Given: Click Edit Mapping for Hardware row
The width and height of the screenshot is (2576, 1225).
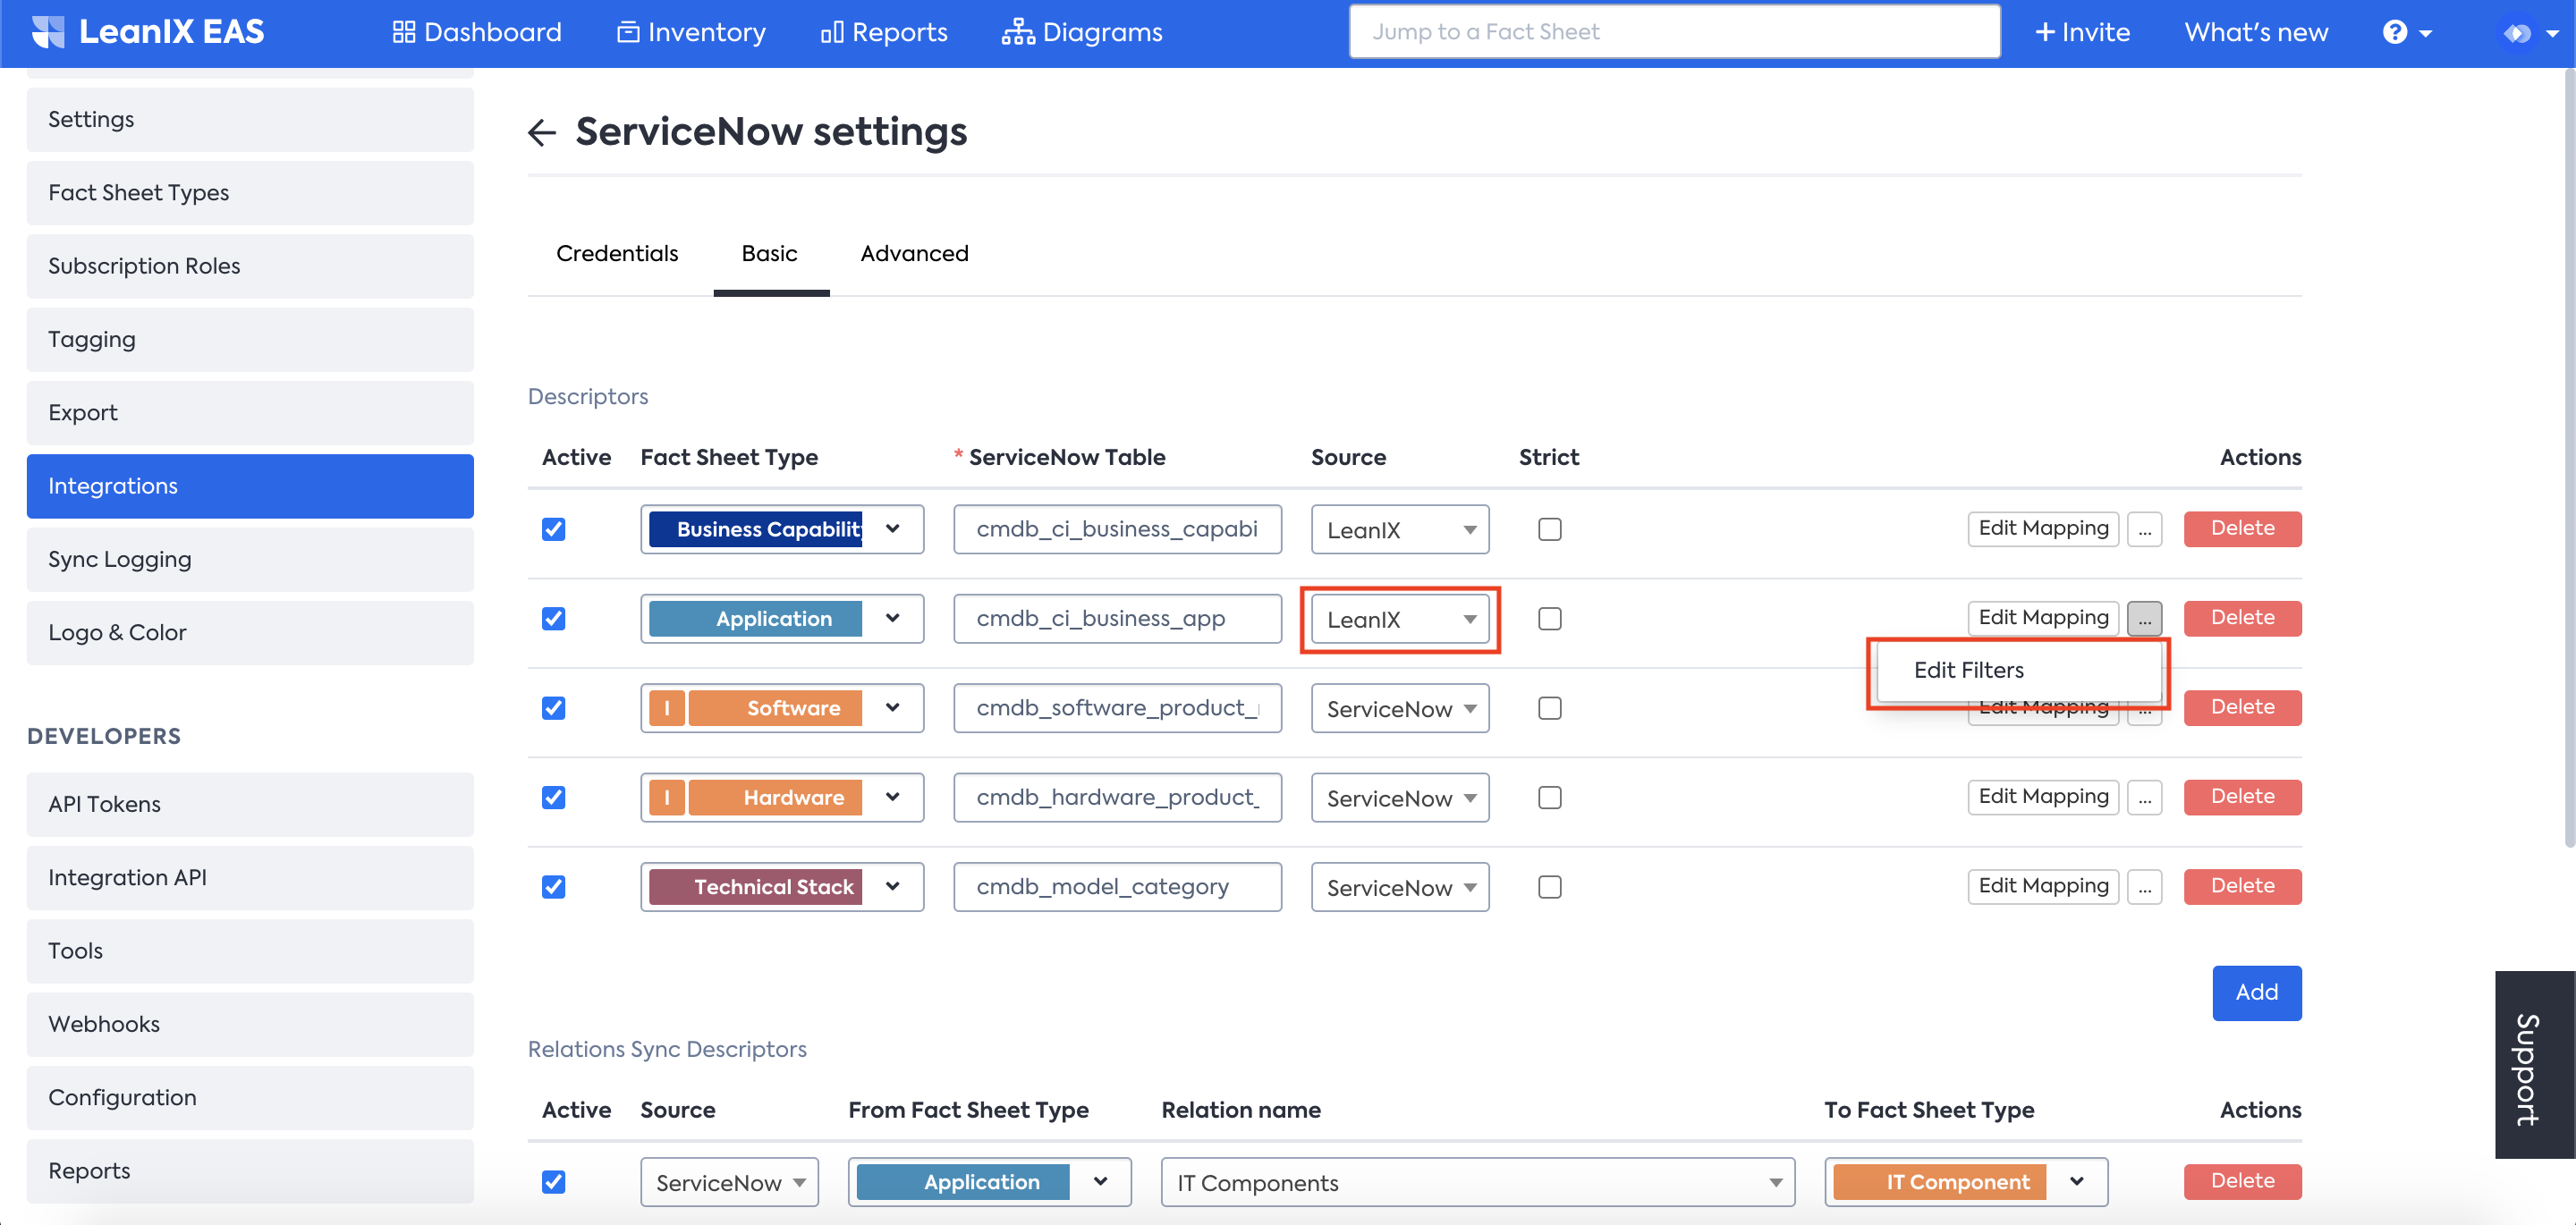Looking at the screenshot, I should pyautogui.click(x=2043, y=797).
